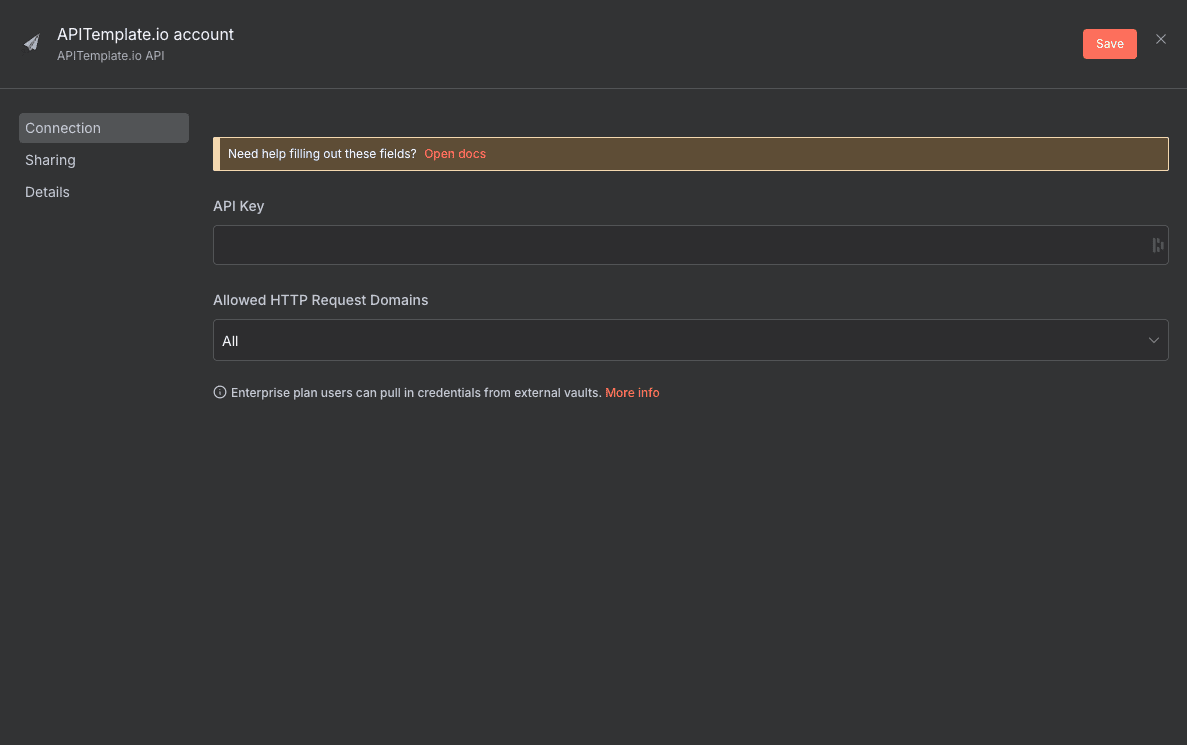Click the expression toggle icon in API Key field
The height and width of the screenshot is (745, 1187).
[1157, 244]
